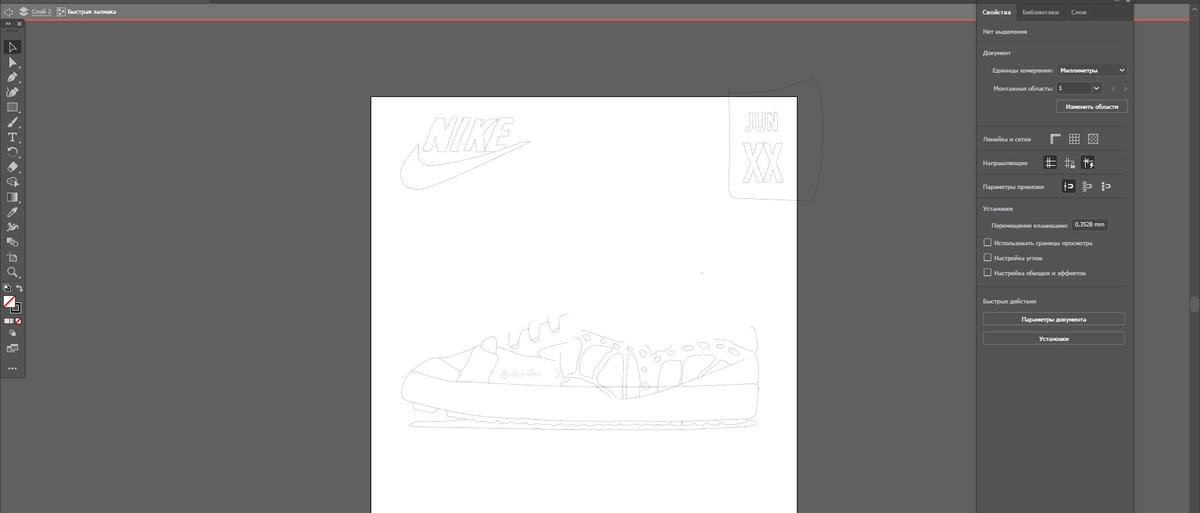Select the Rotate tool
1200x513 pixels.
pos(13,152)
